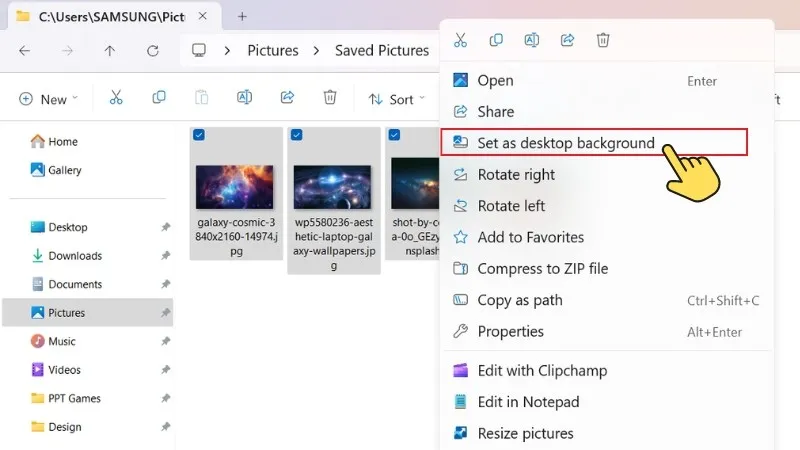Expand the breadcrumb chevron before Pictures
The width and height of the screenshot is (800, 450).
pyautogui.click(x=229, y=50)
